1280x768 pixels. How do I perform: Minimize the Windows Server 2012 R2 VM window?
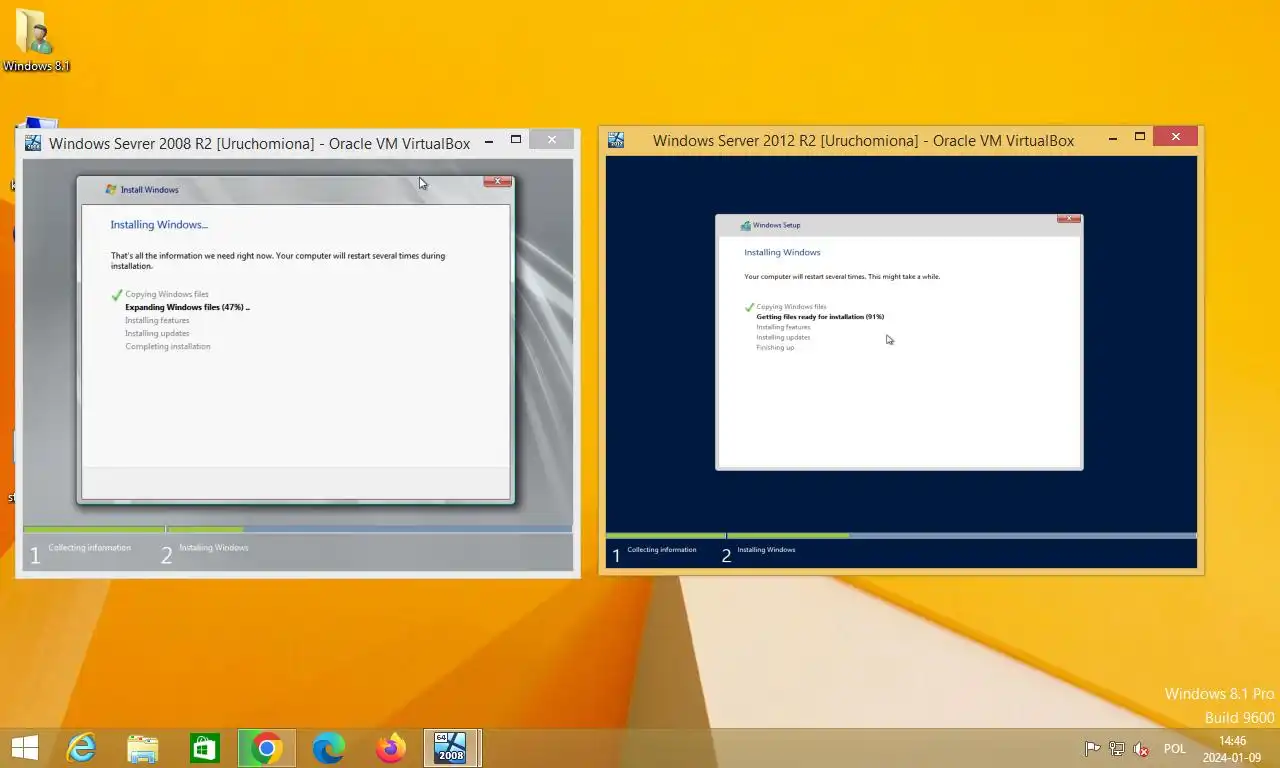pos(1112,137)
